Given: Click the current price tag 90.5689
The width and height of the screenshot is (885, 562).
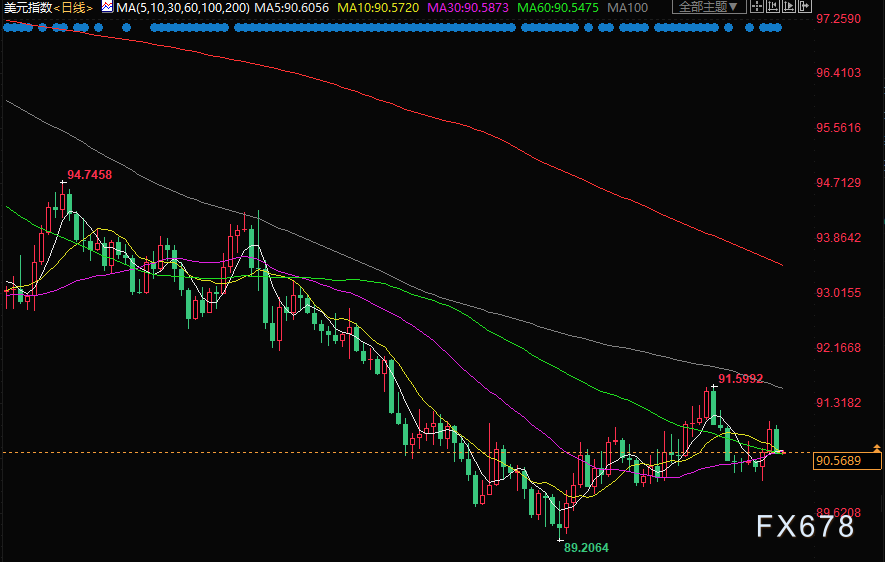Looking at the screenshot, I should (x=847, y=460).
